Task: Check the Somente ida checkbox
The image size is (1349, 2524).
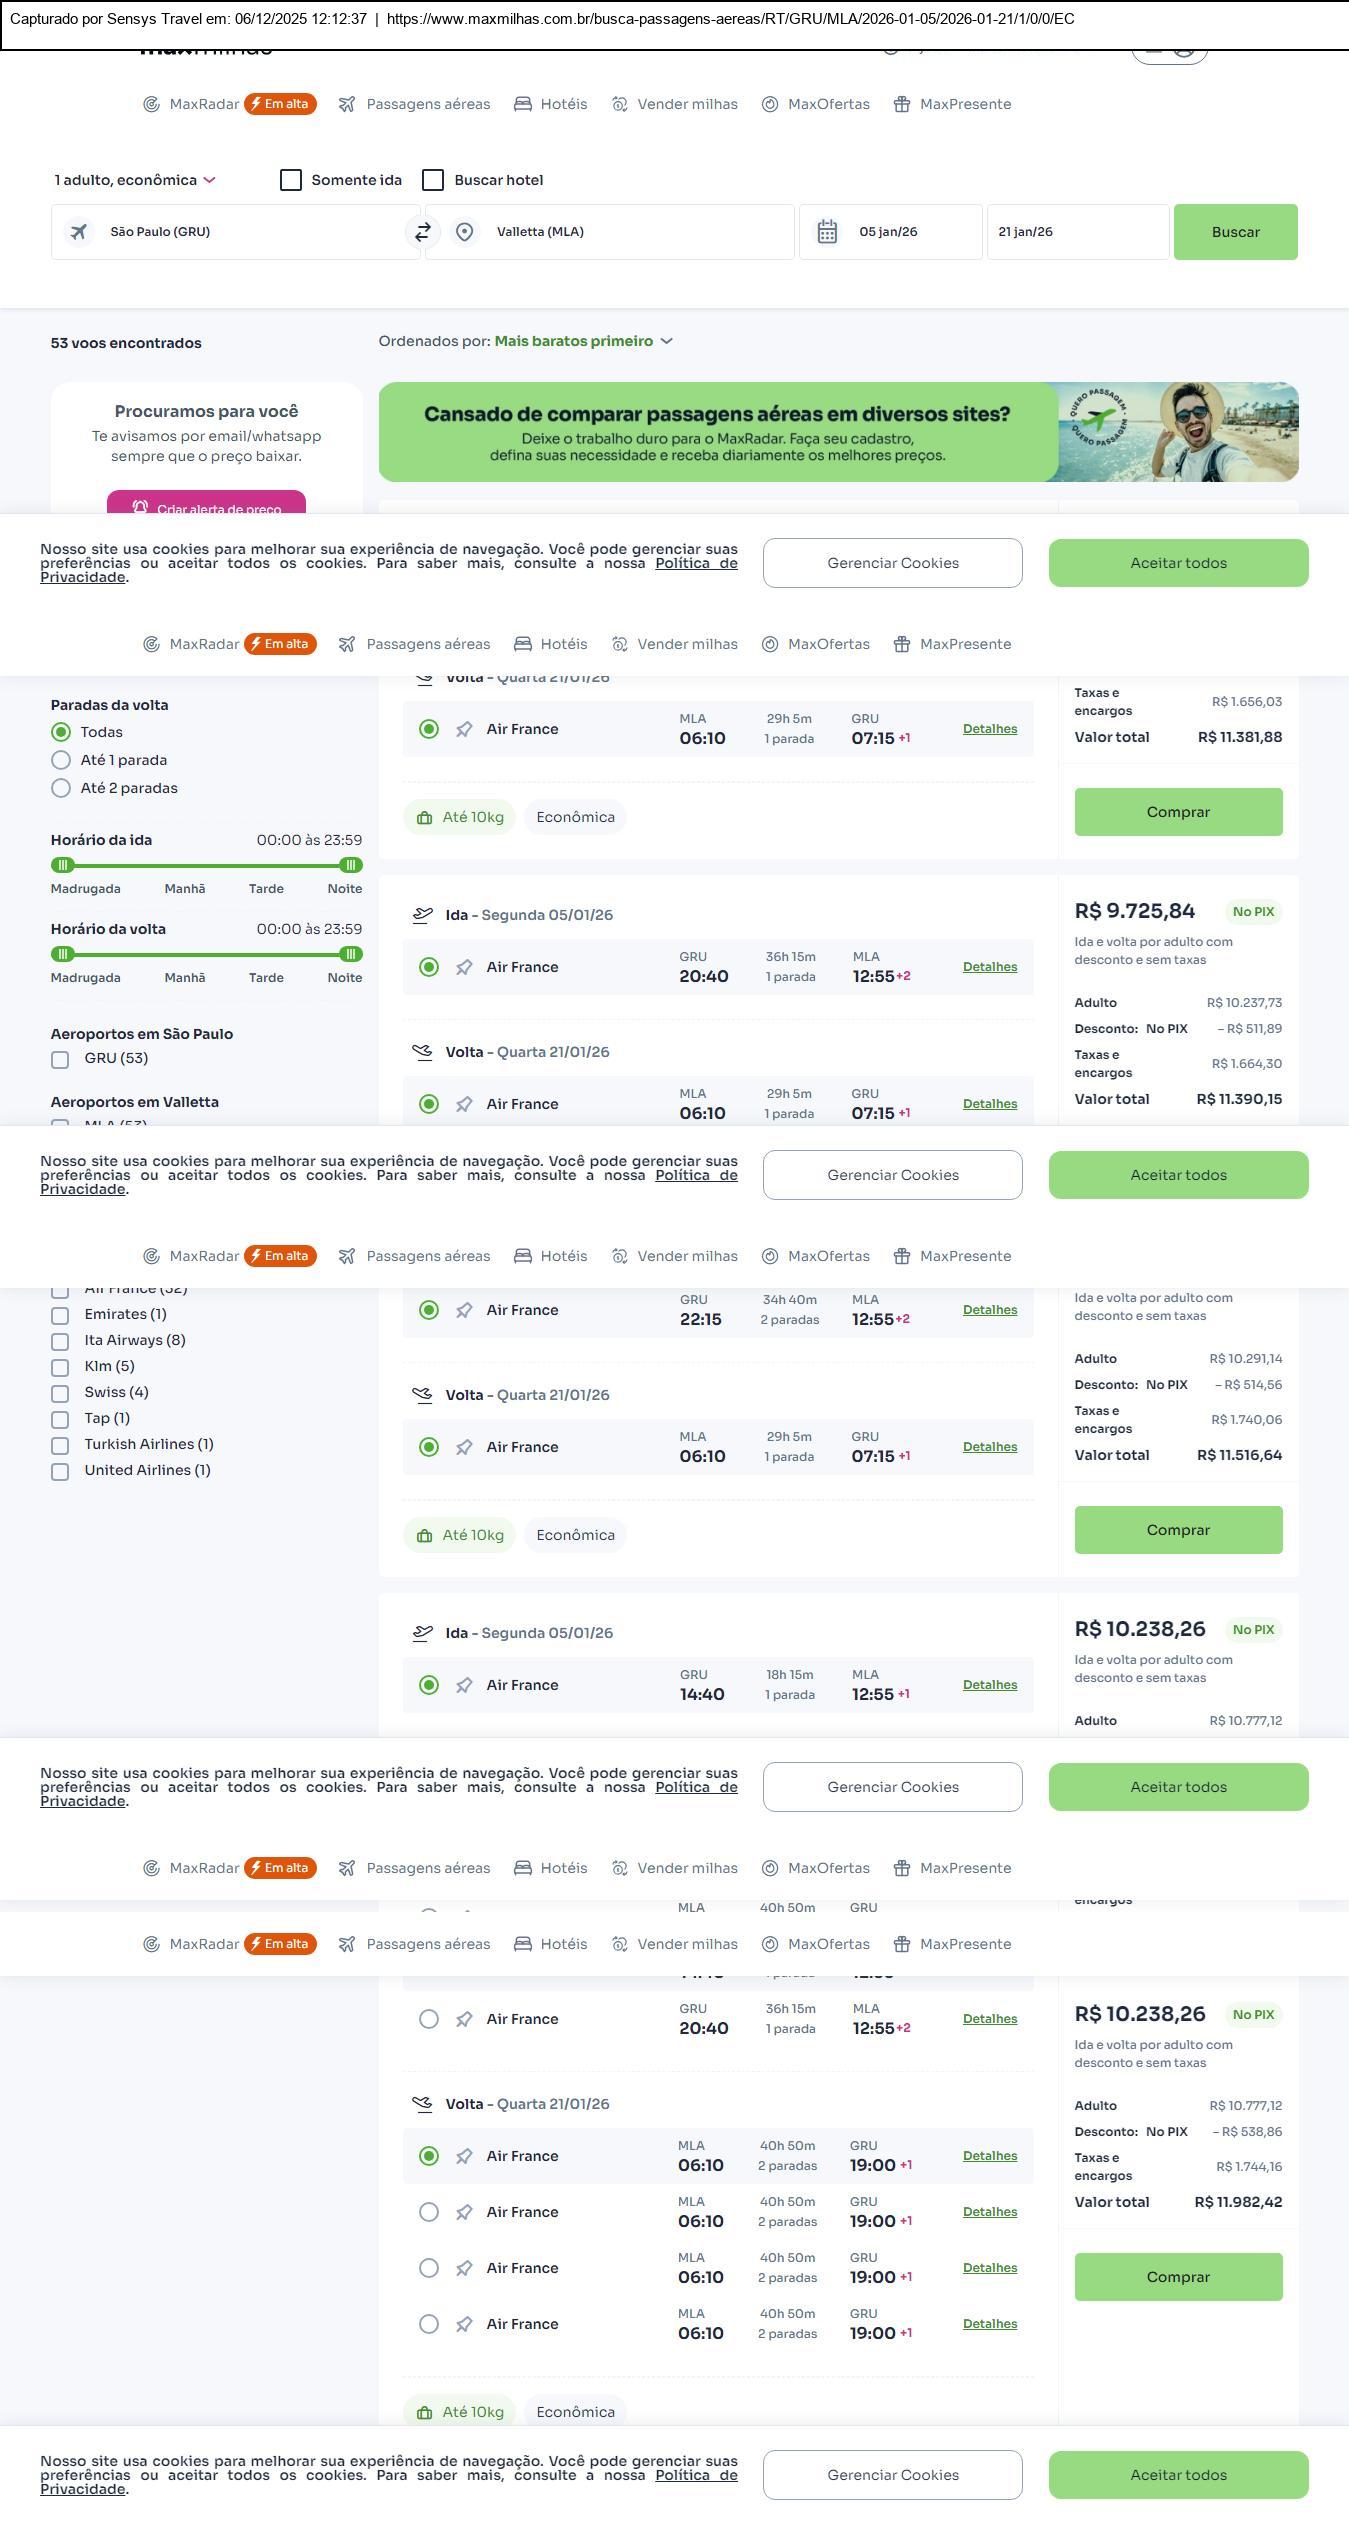Action: click(291, 180)
